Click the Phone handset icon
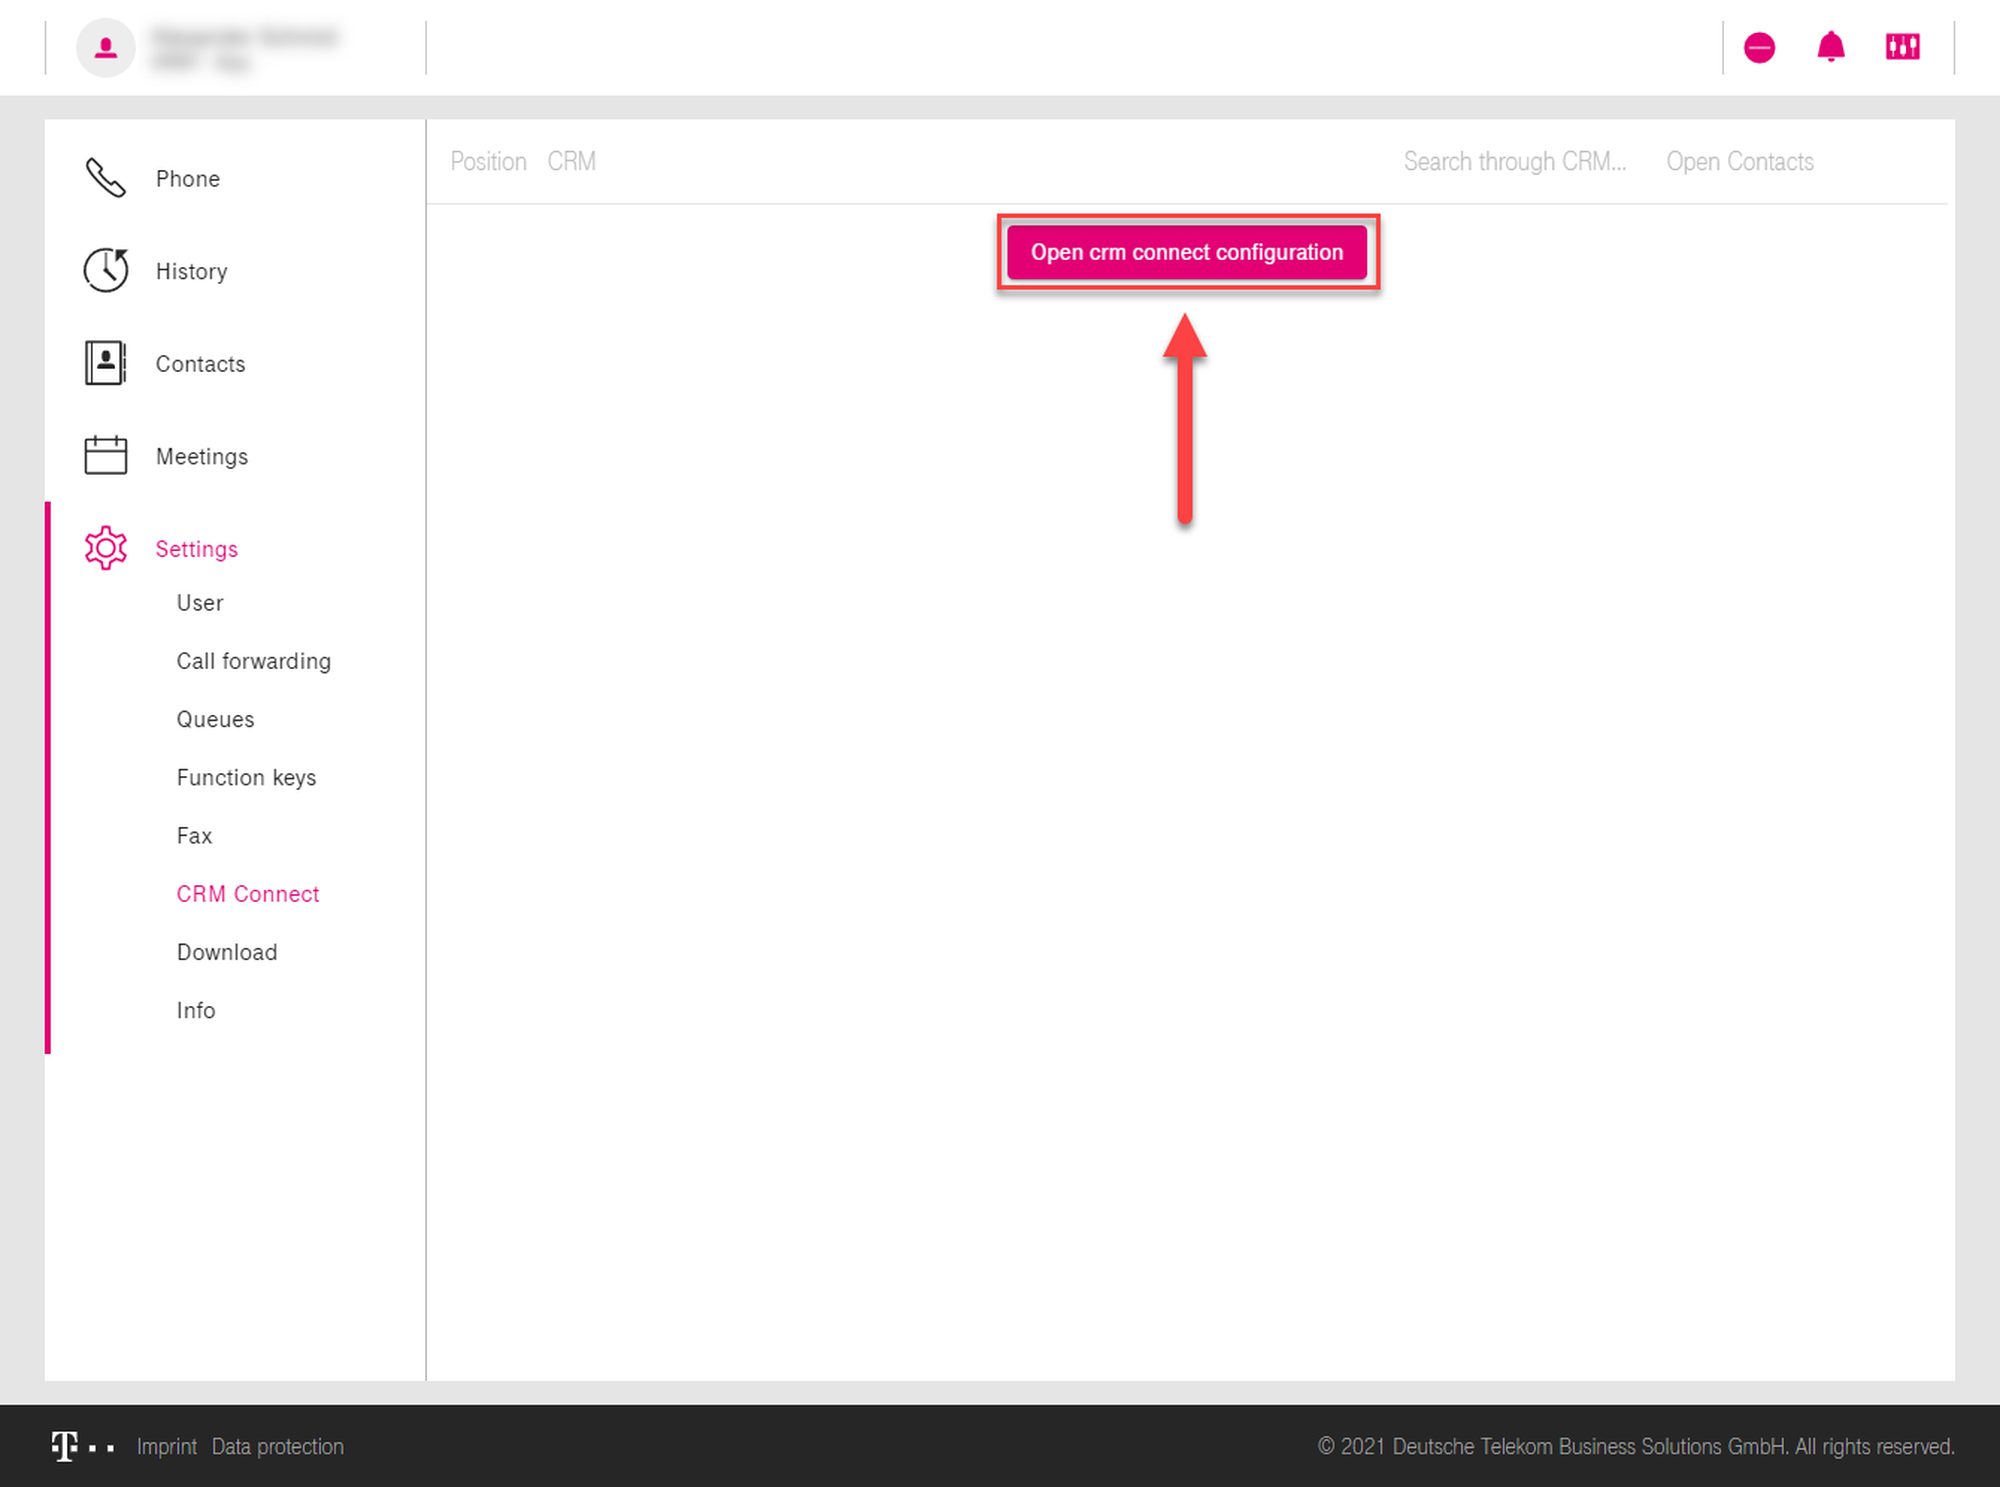Viewport: 2000px width, 1487px height. (x=105, y=178)
